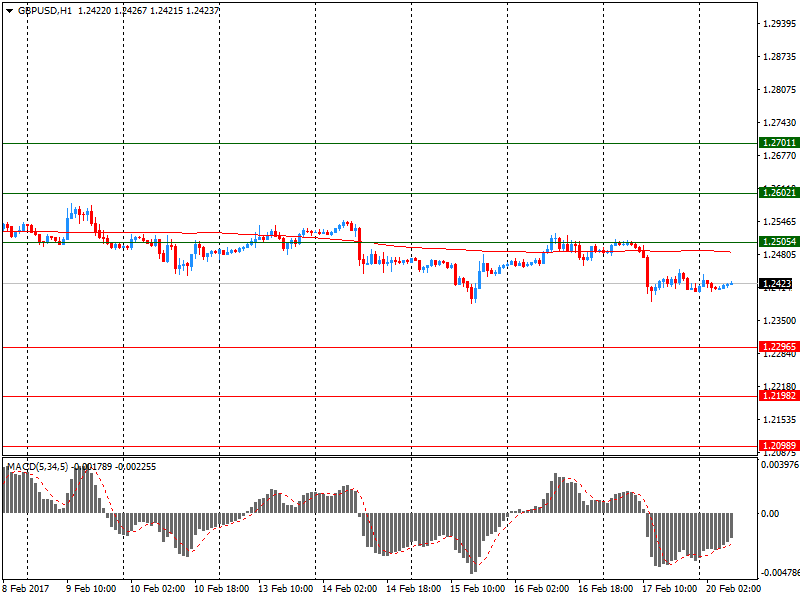Select price scale value 1.25465

[780, 221]
